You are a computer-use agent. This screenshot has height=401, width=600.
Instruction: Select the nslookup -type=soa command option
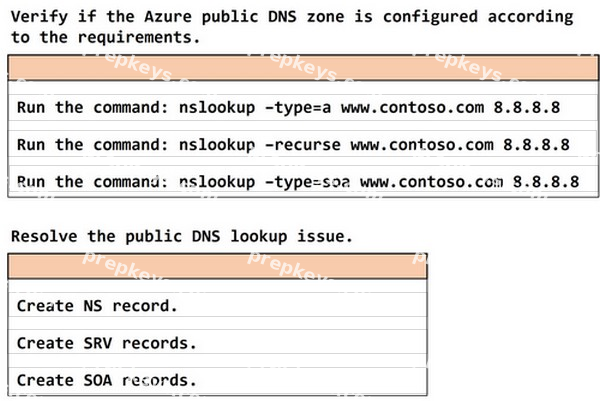(303, 181)
